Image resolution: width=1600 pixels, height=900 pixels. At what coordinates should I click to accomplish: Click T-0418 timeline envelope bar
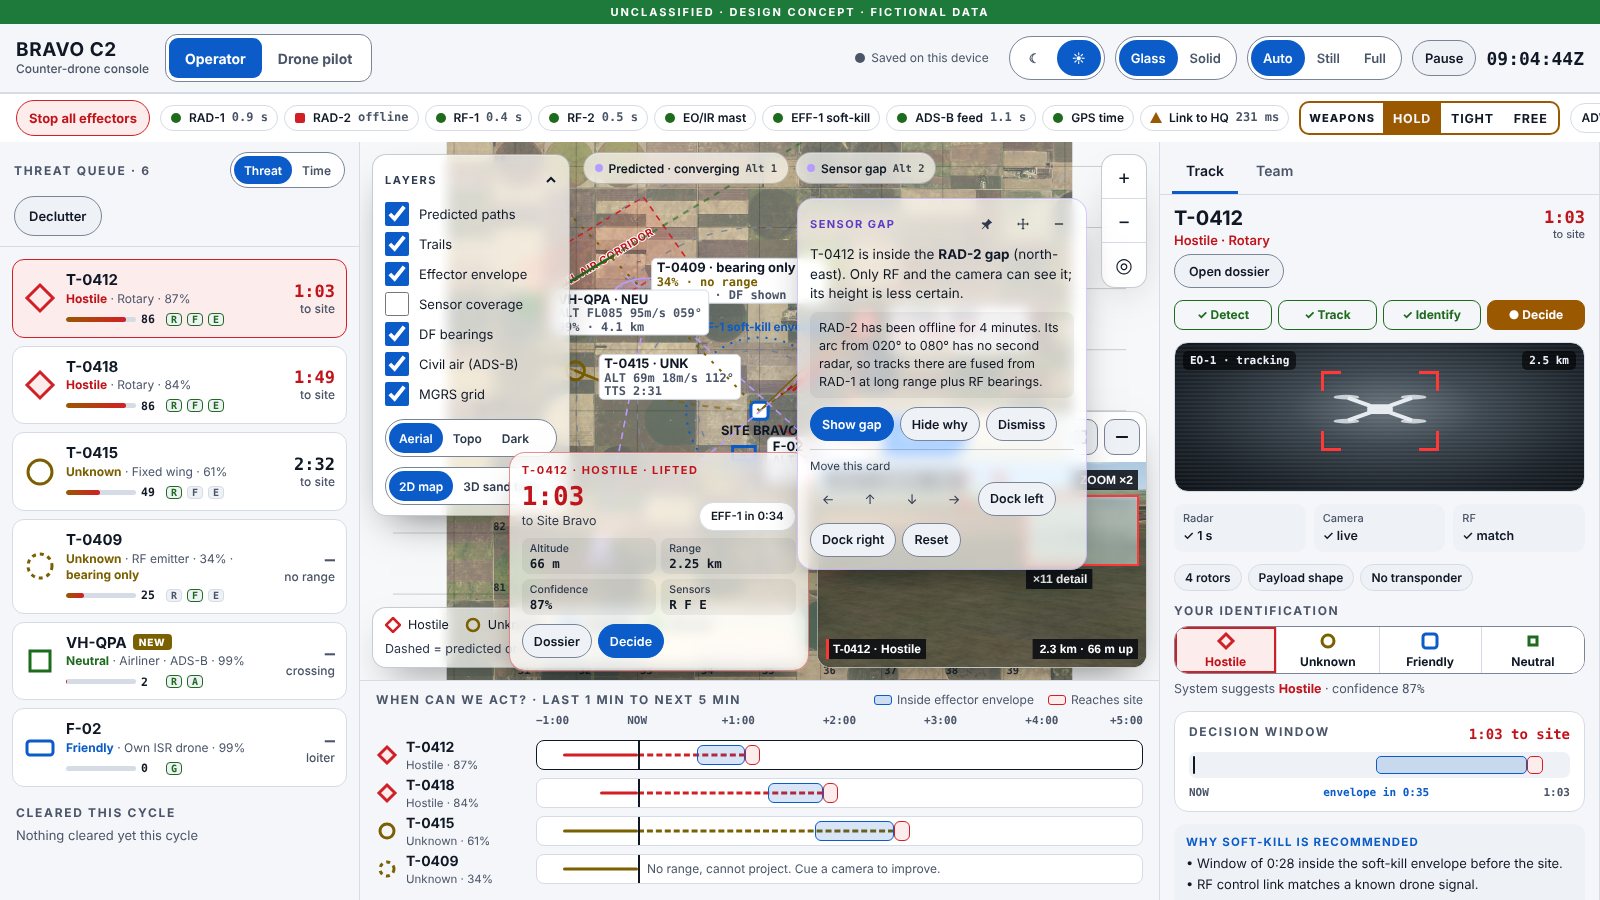click(795, 793)
